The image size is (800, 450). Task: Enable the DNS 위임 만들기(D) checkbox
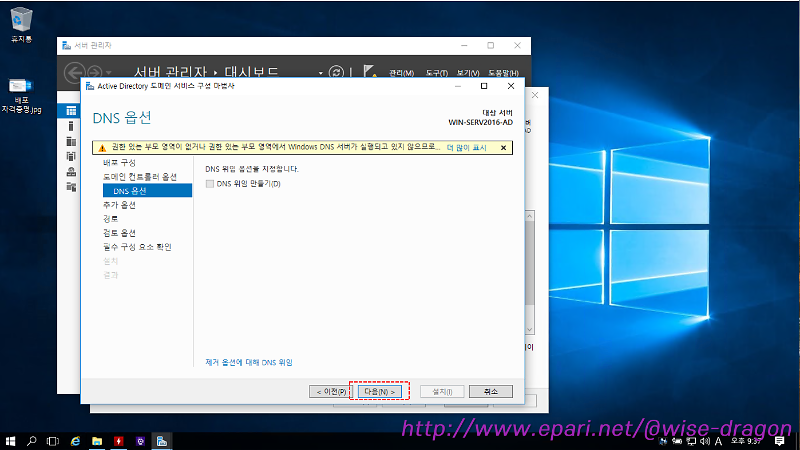point(210,184)
